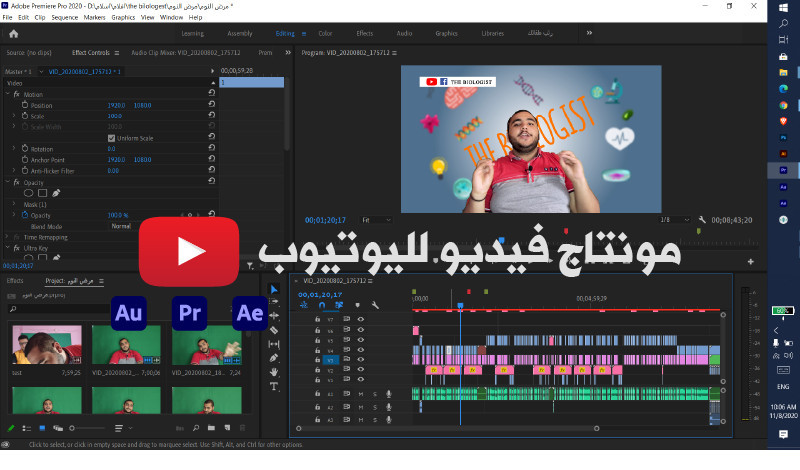800x470 pixels.
Task: Switch Project panel to Freeform View
Action: 58,428
